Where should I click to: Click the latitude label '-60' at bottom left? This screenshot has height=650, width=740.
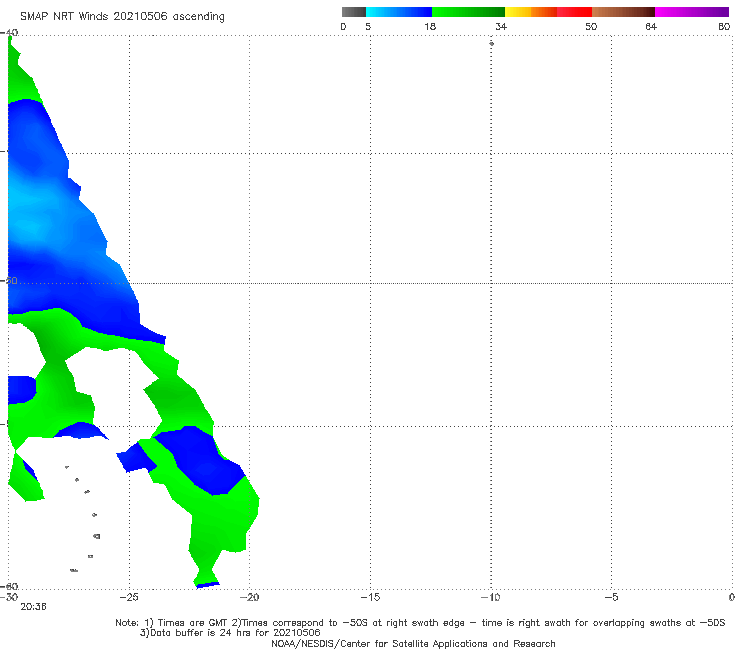(x=9, y=586)
